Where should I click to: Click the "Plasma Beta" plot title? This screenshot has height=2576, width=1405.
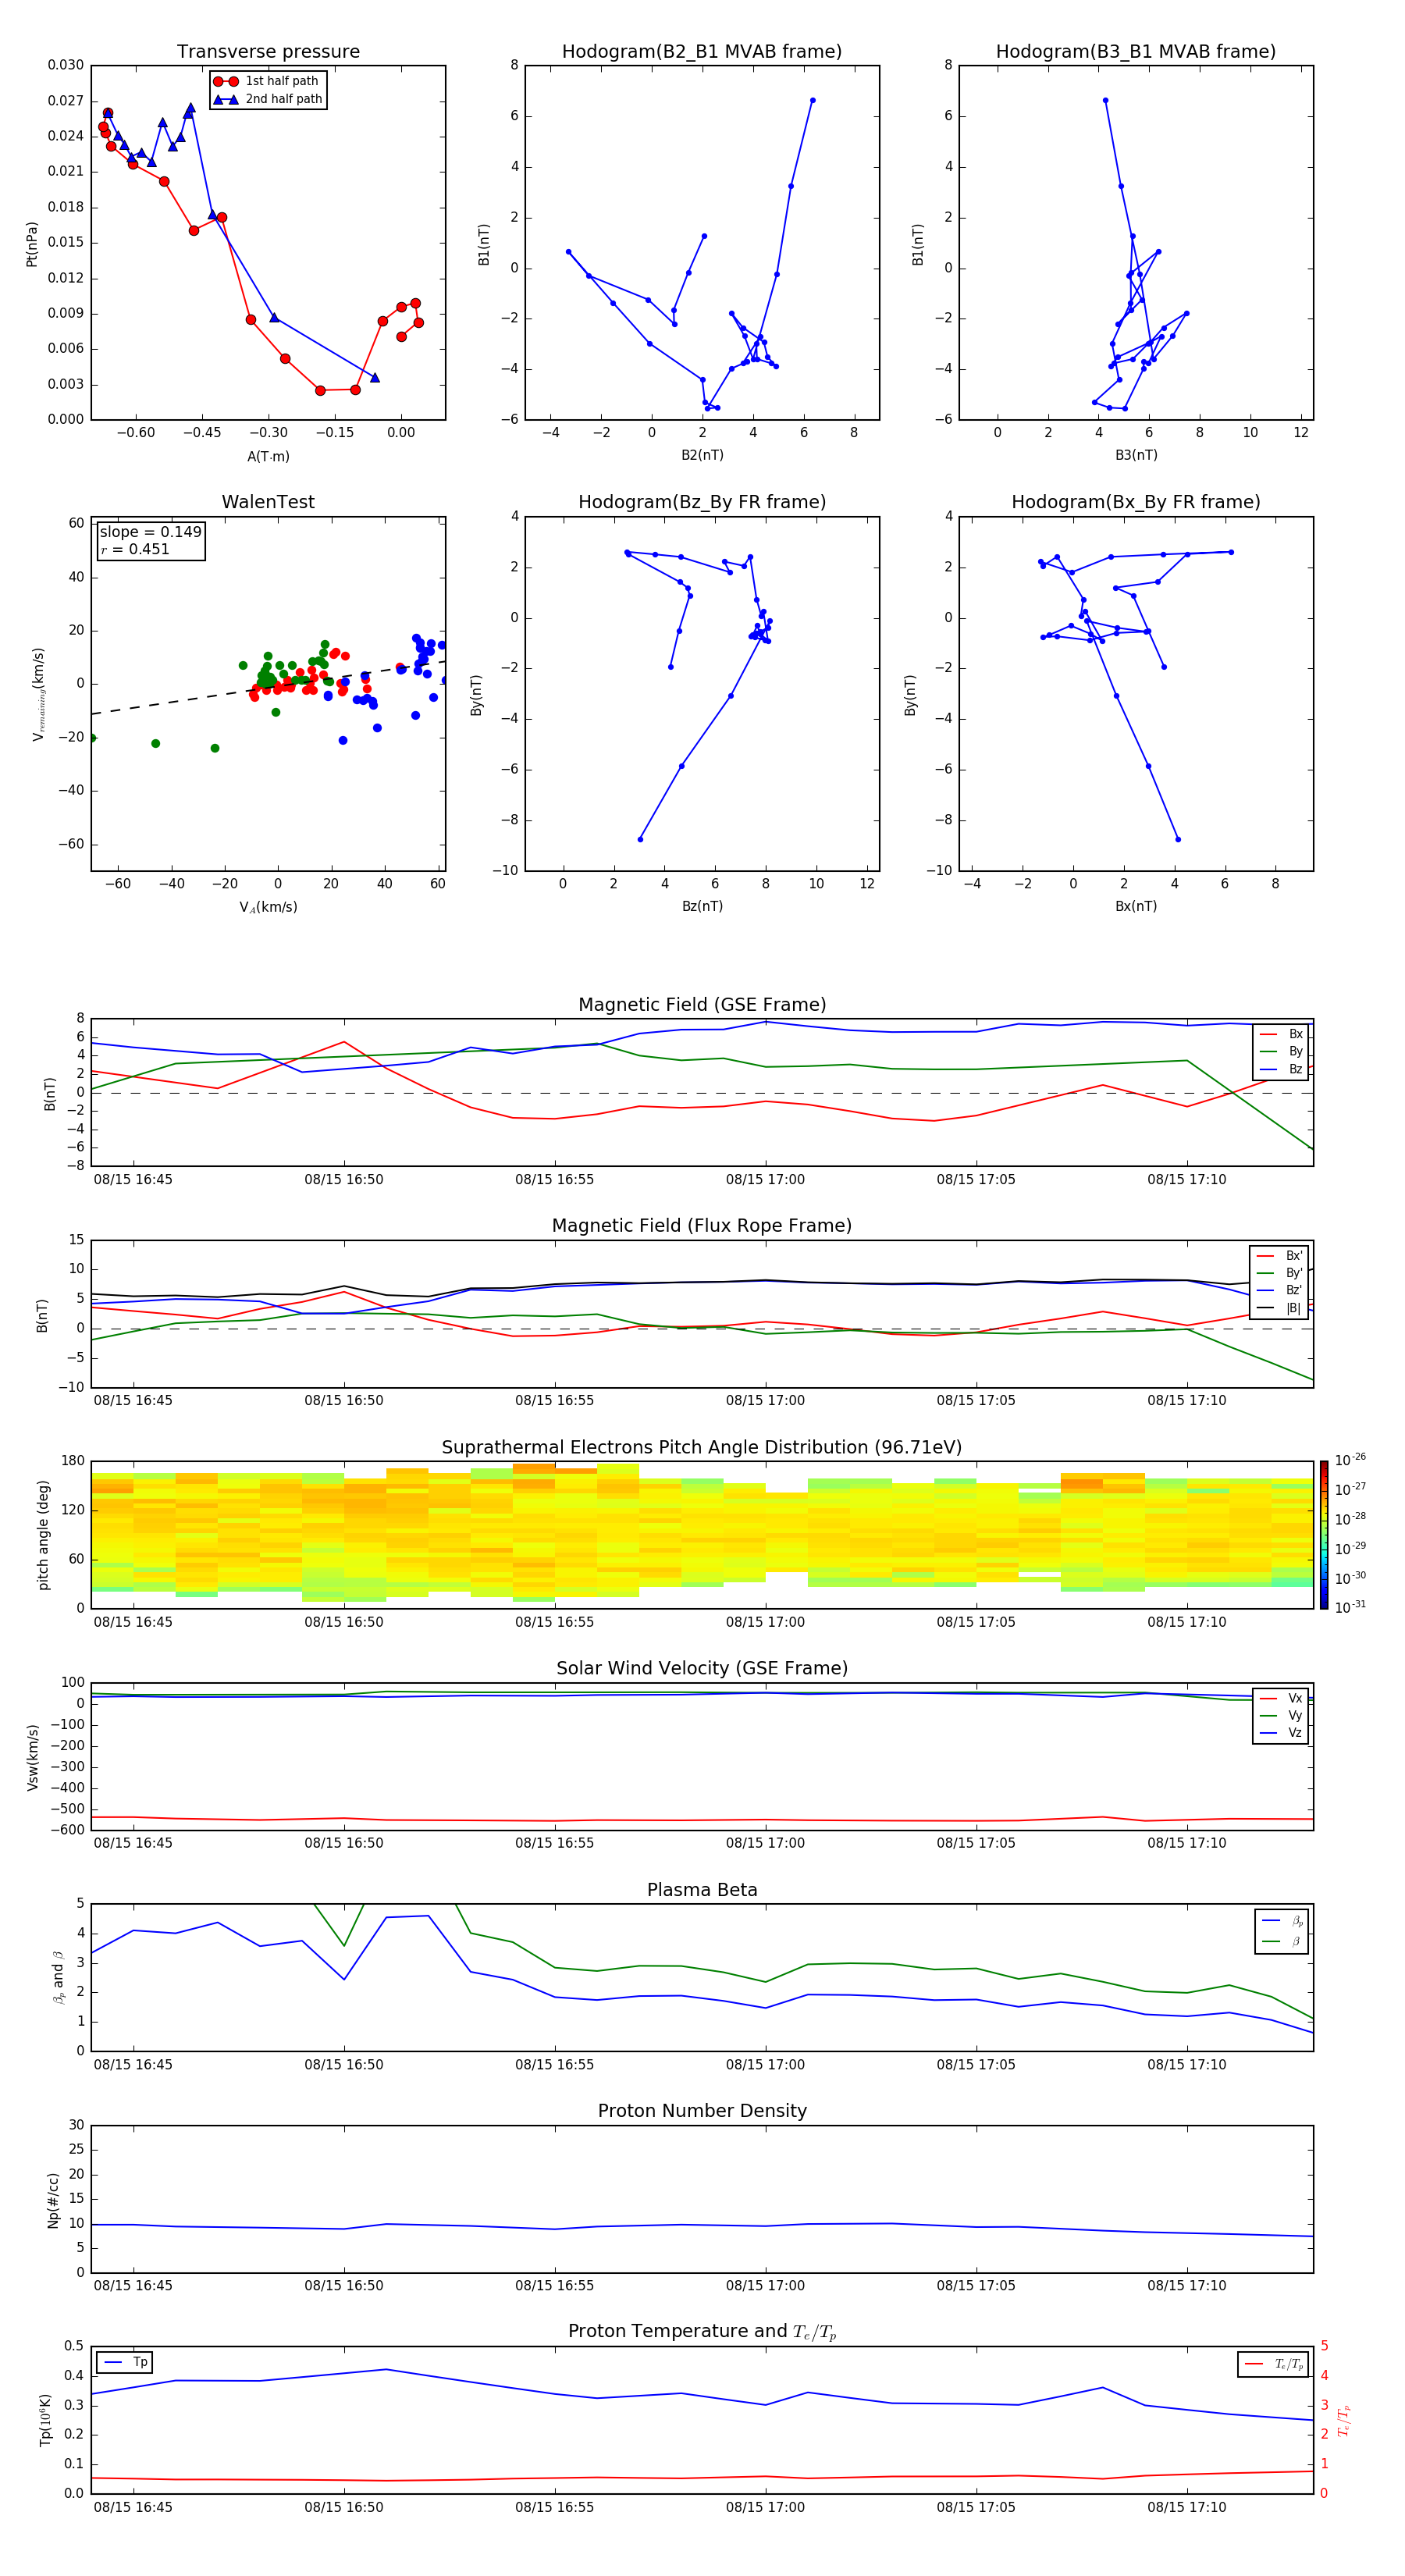point(702,1891)
